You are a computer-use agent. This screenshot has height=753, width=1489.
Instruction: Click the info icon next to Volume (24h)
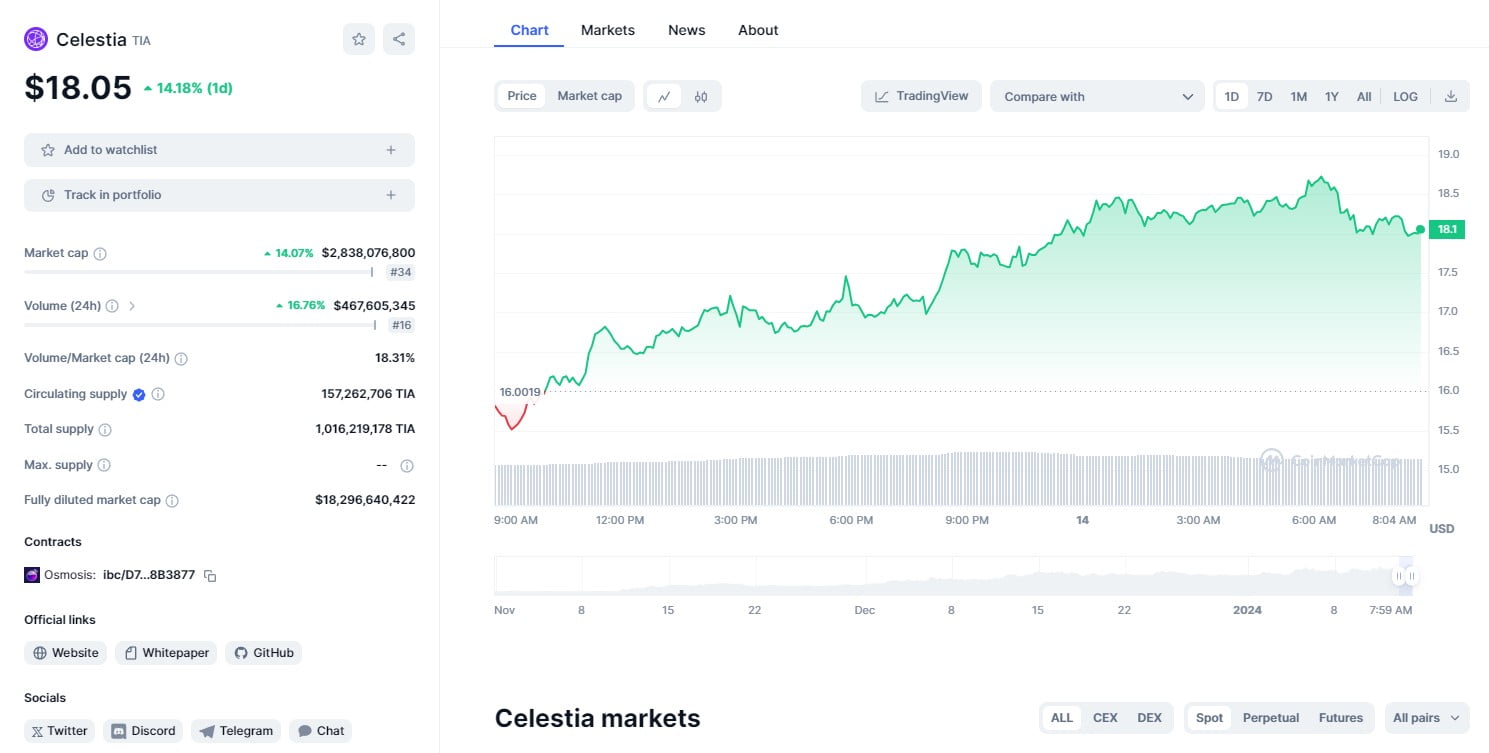pyautogui.click(x=112, y=306)
